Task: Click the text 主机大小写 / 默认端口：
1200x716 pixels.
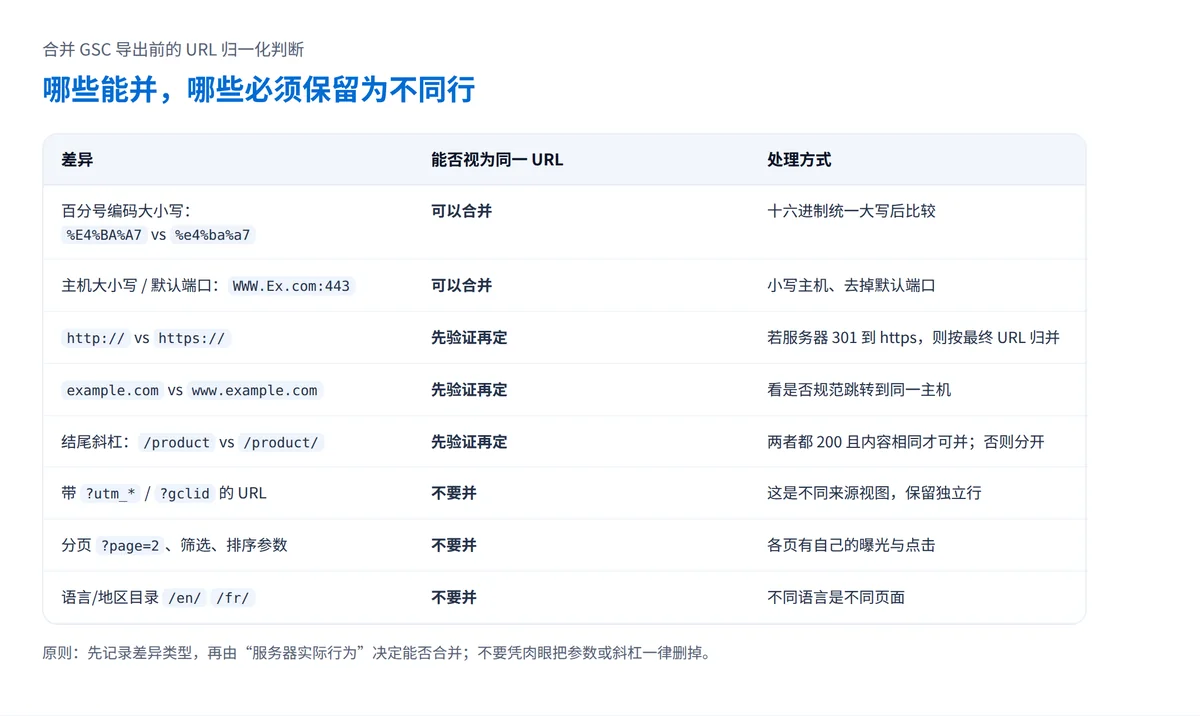Action: [141, 286]
